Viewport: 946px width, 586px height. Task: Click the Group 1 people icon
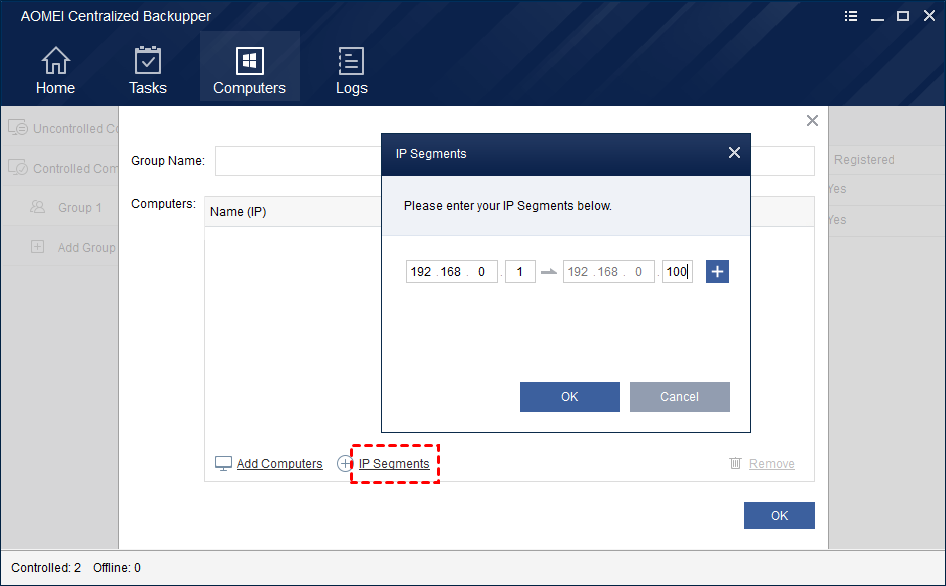[37, 207]
